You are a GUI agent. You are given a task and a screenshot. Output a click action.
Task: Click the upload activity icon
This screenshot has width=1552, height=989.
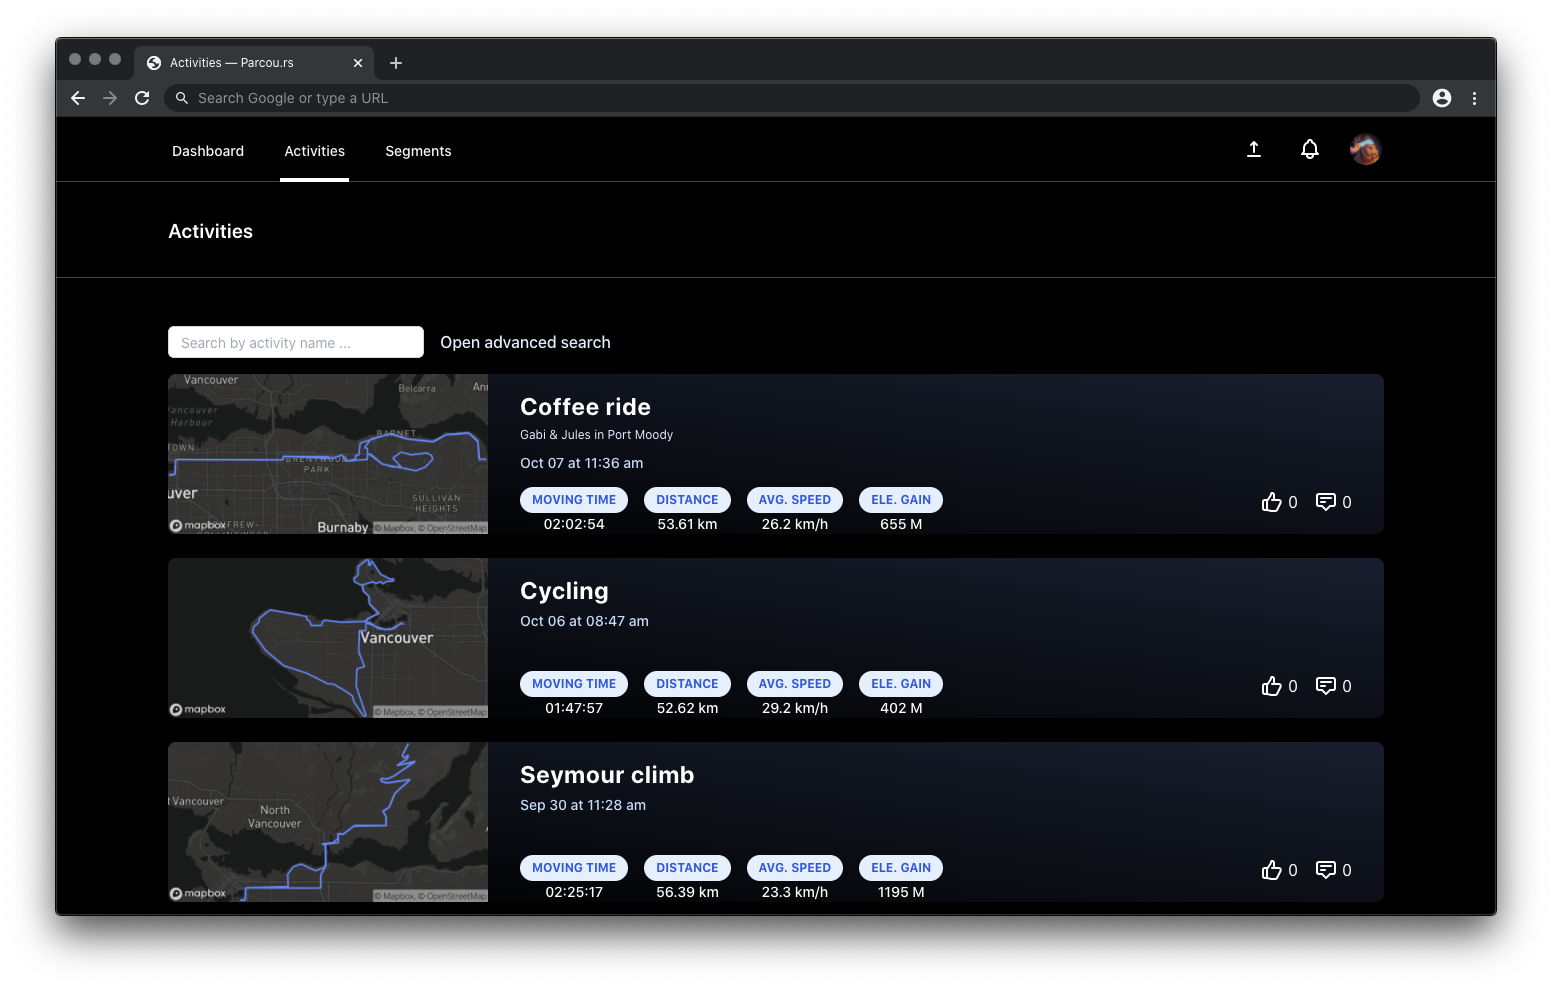(1253, 149)
